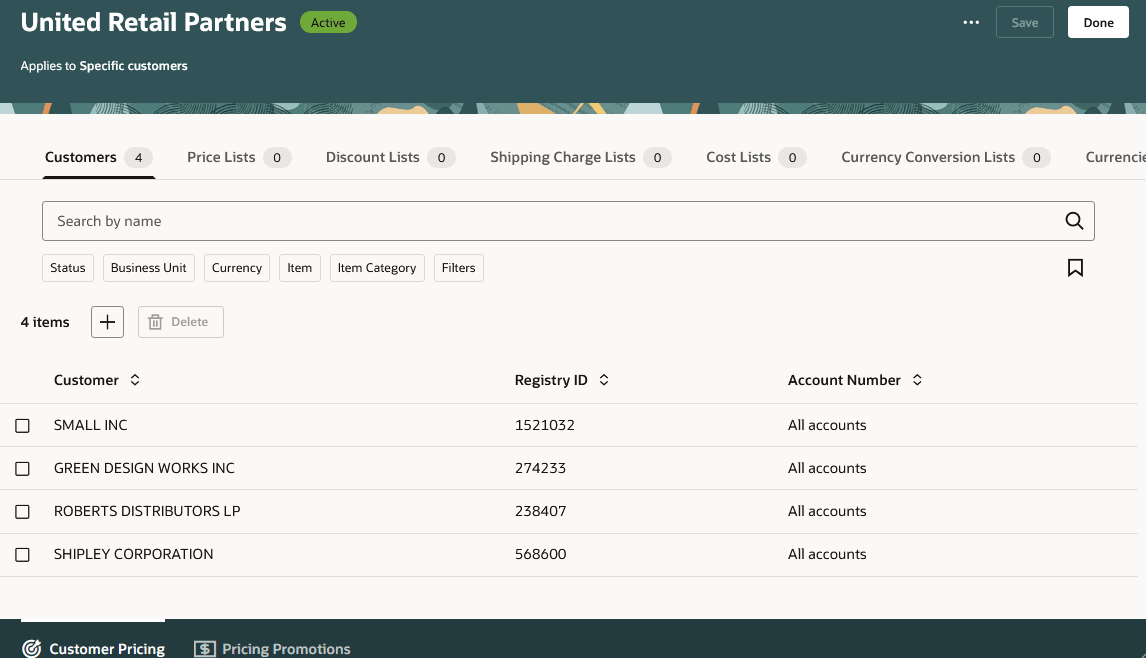
Task: Switch to the Shipping Charge Lists tab
Action: (580, 157)
